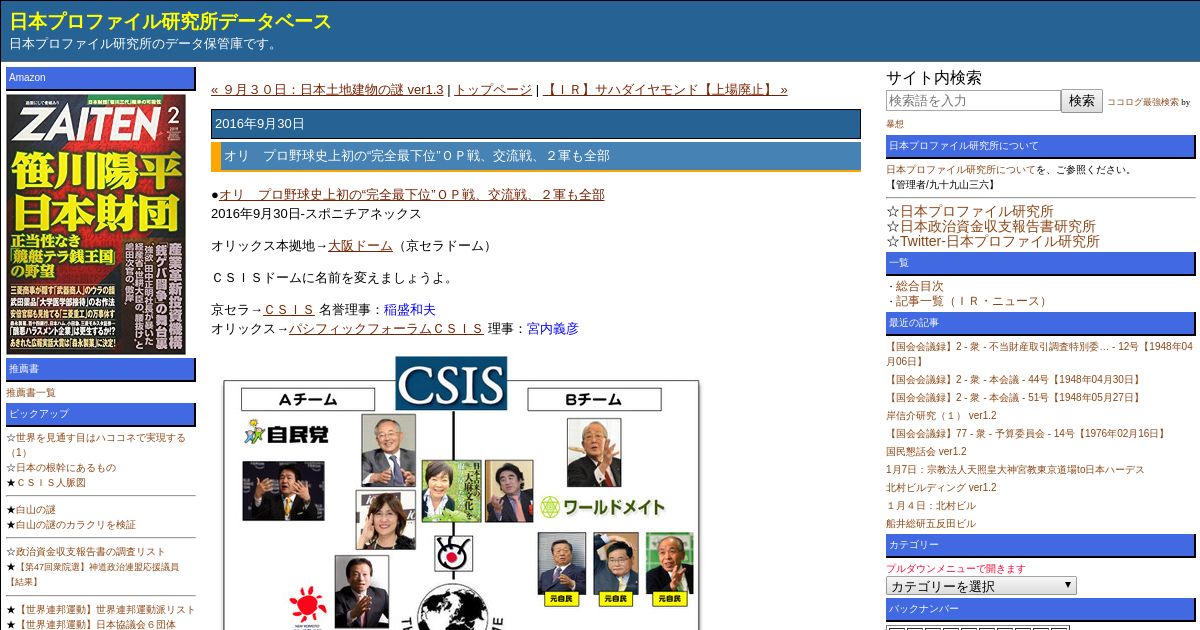
Task: Open the パシフィックフォーラムＣＳＩＳ link
Action: click(386, 328)
